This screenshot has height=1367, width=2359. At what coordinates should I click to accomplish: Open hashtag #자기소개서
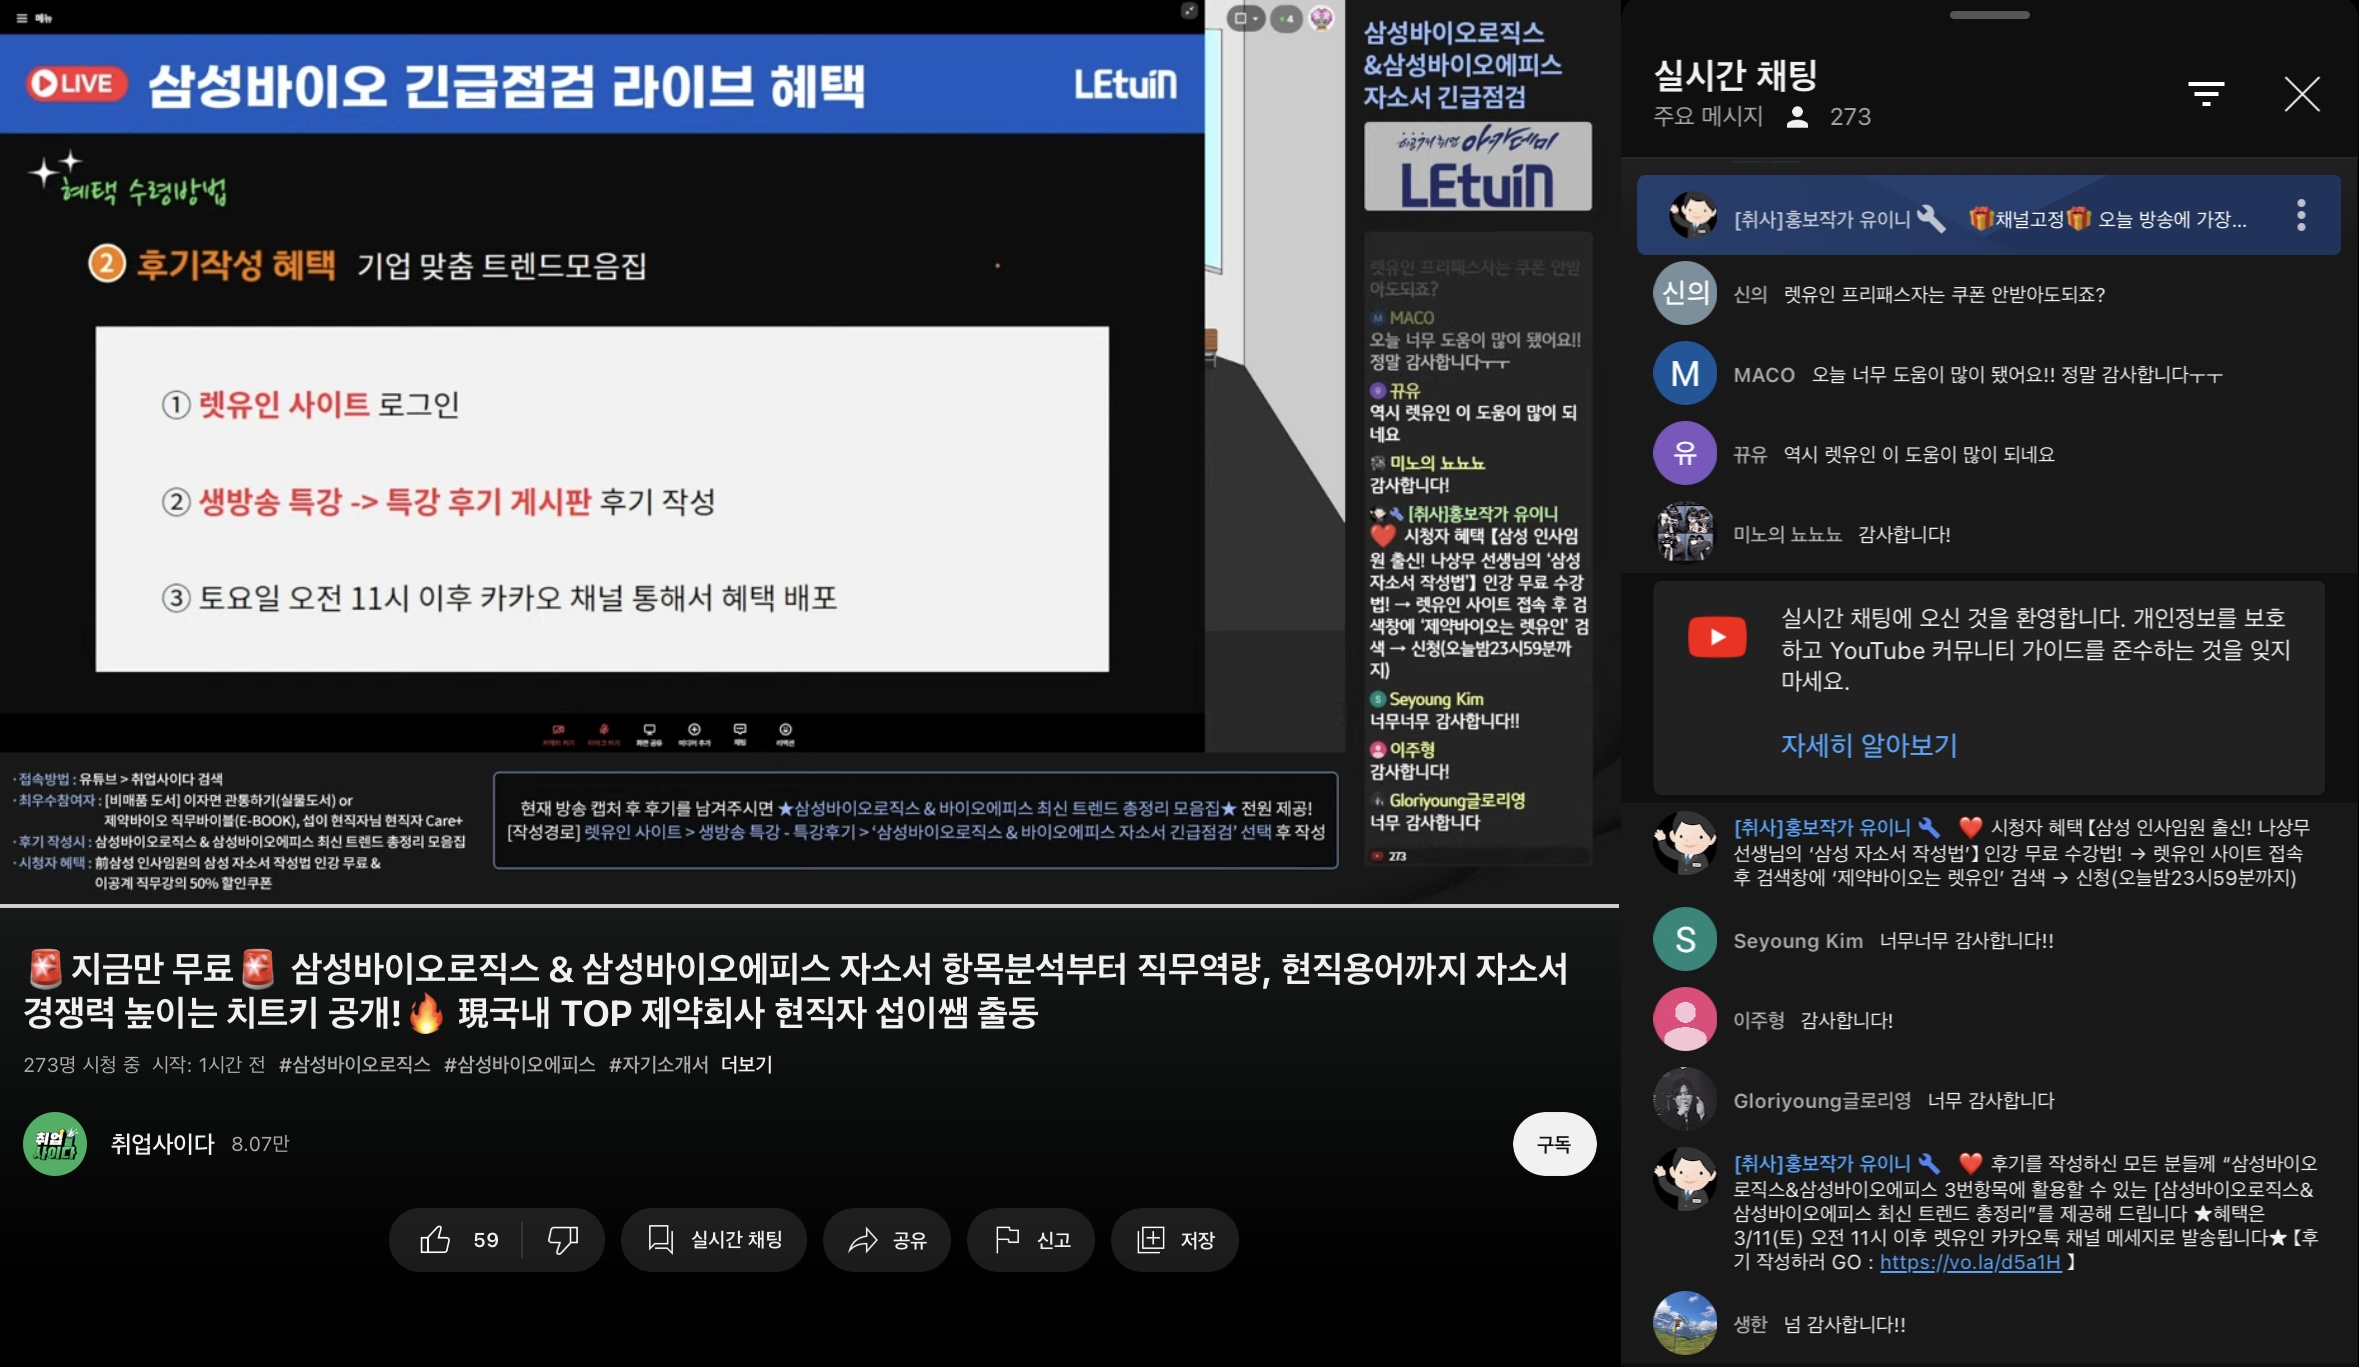coord(658,1065)
